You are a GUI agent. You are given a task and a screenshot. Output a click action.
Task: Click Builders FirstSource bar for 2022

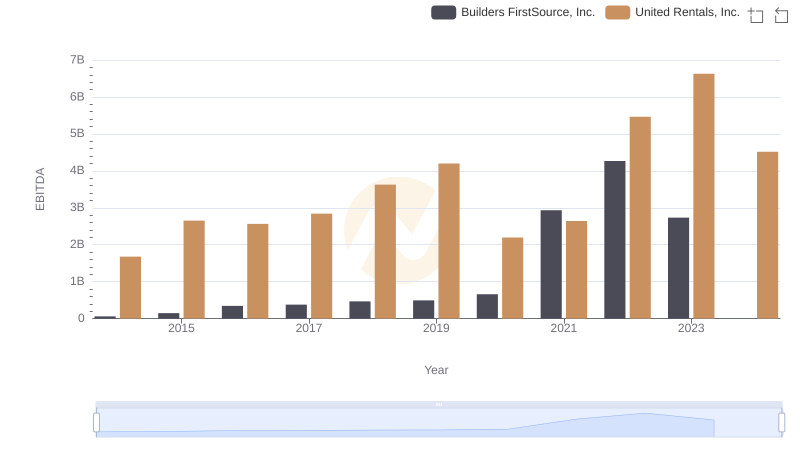click(615, 240)
